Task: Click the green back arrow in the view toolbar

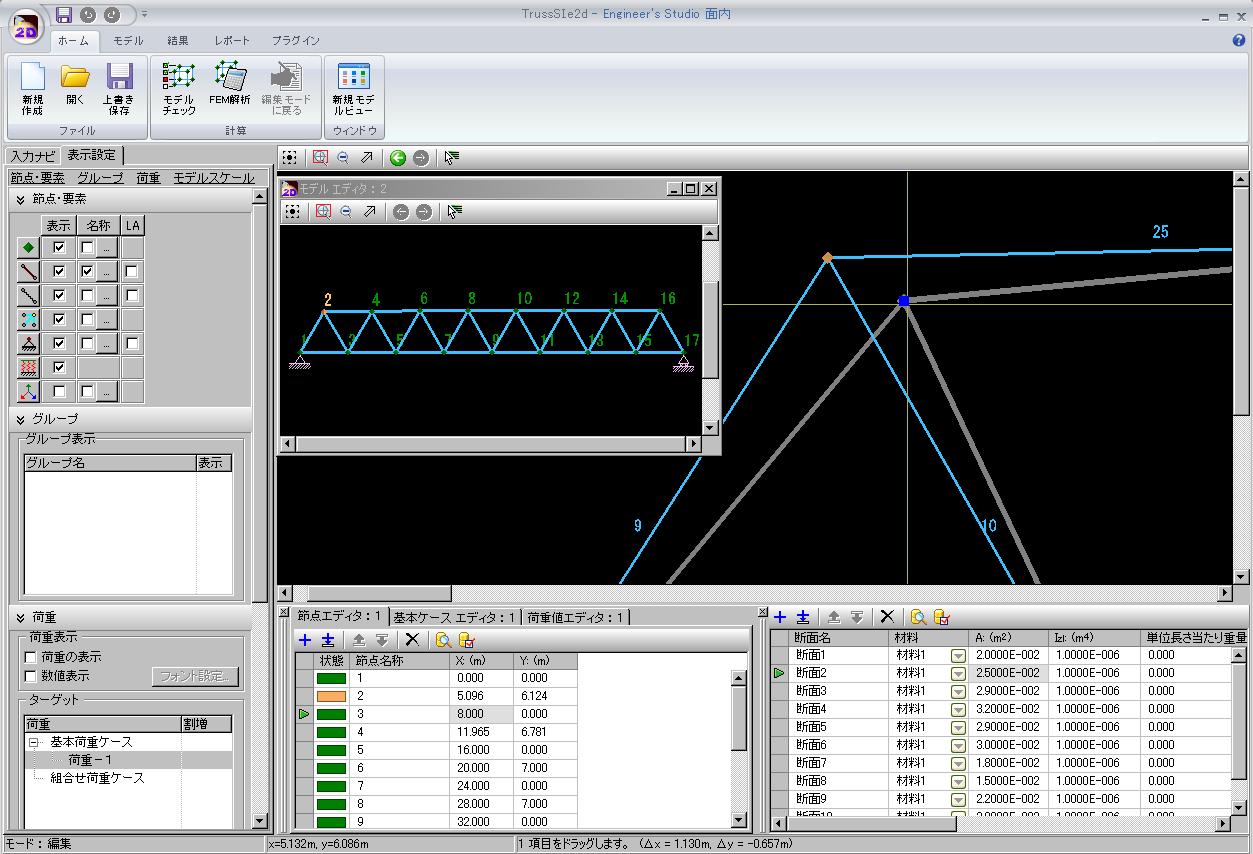Action: [x=398, y=157]
